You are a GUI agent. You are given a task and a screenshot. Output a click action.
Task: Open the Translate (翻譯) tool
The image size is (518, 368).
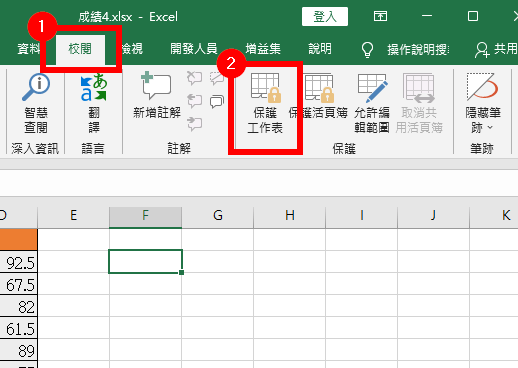94,103
